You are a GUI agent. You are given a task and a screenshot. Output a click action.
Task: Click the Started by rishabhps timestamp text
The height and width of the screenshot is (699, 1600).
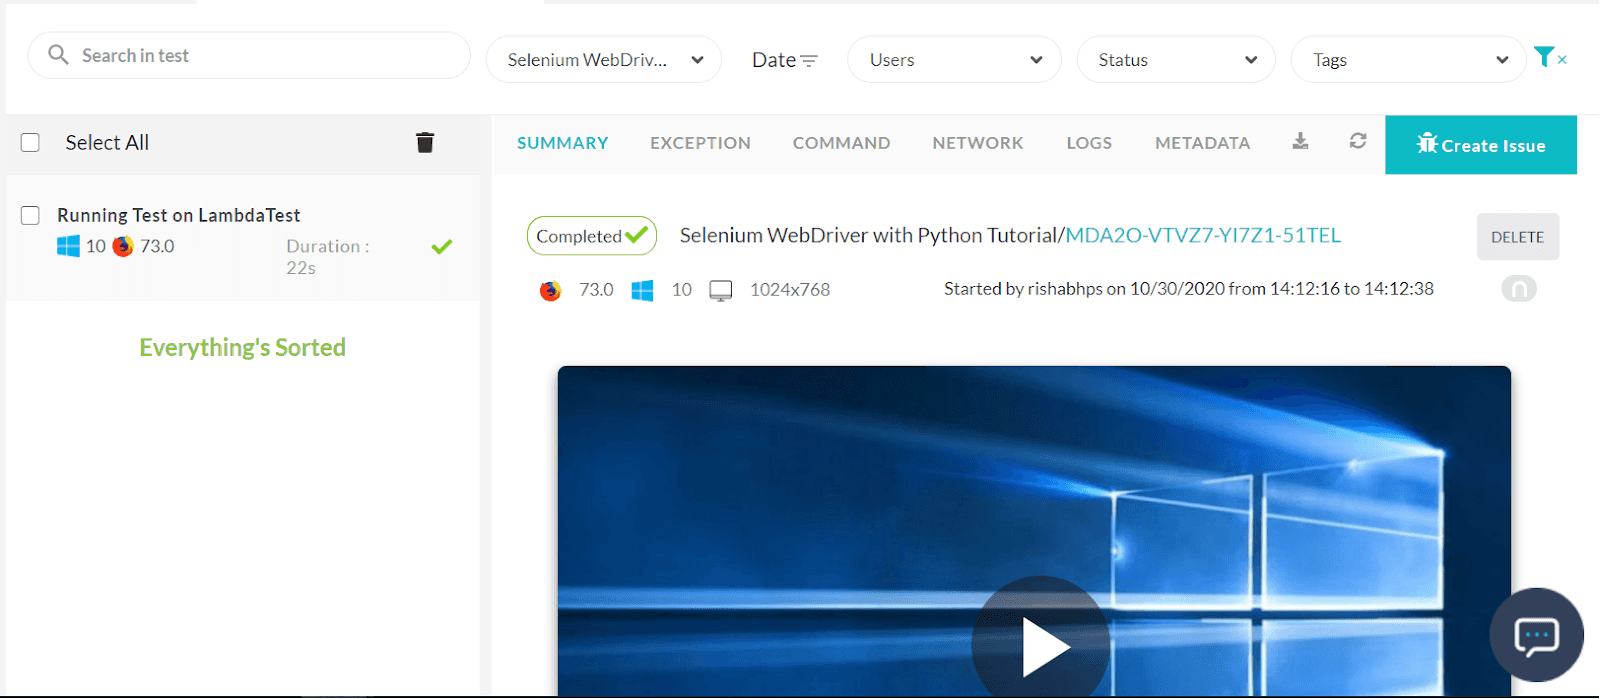pyautogui.click(x=1189, y=289)
